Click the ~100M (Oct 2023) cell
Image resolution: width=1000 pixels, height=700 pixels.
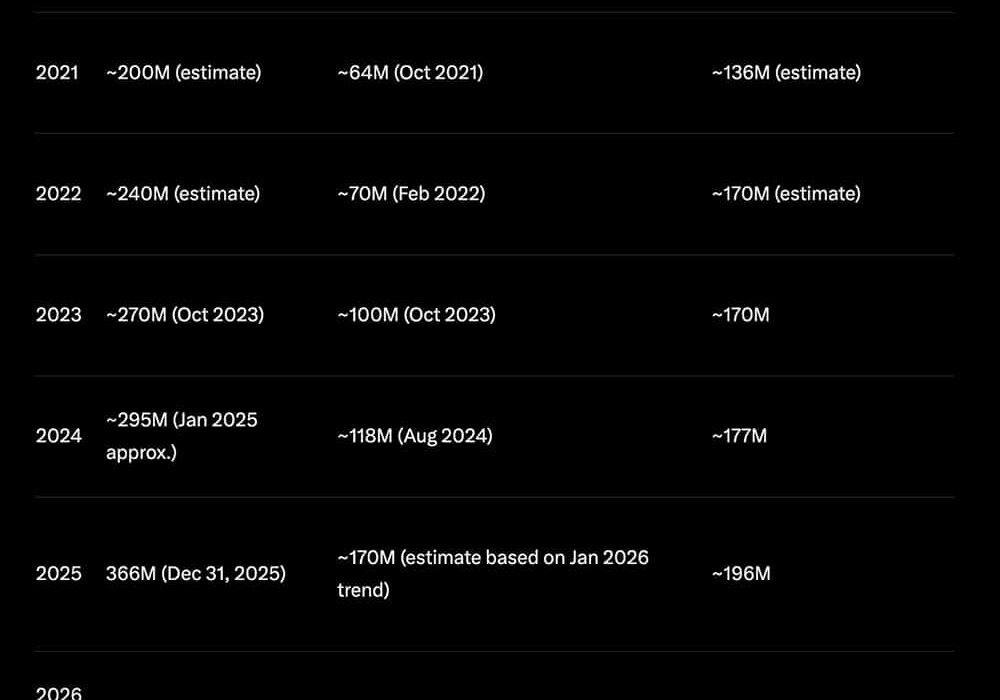click(x=416, y=315)
